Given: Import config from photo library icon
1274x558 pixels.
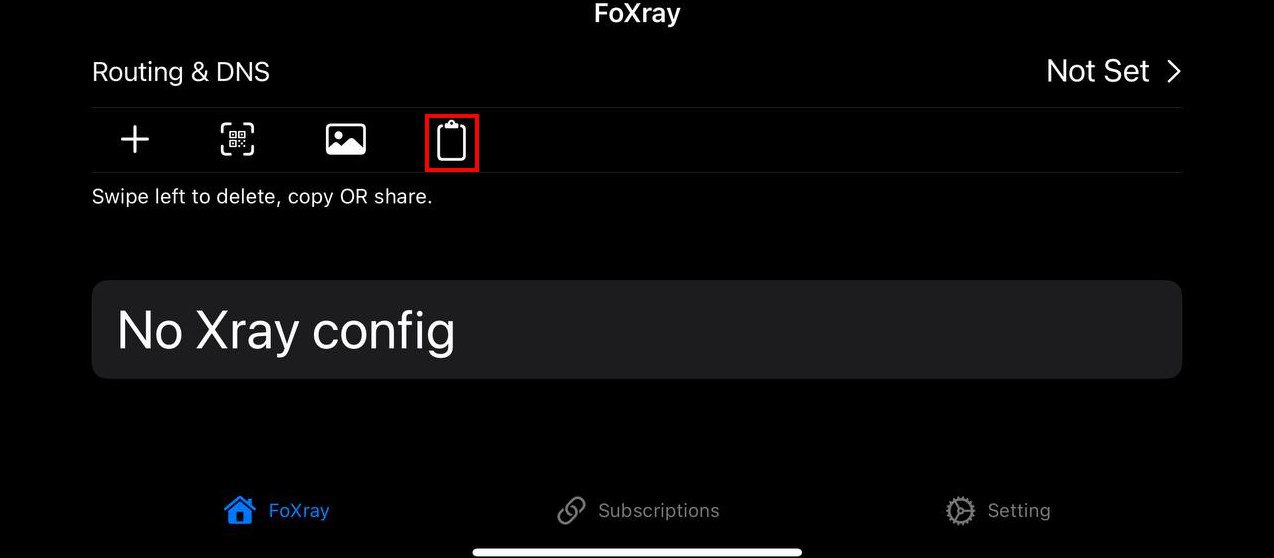Looking at the screenshot, I should 346,140.
